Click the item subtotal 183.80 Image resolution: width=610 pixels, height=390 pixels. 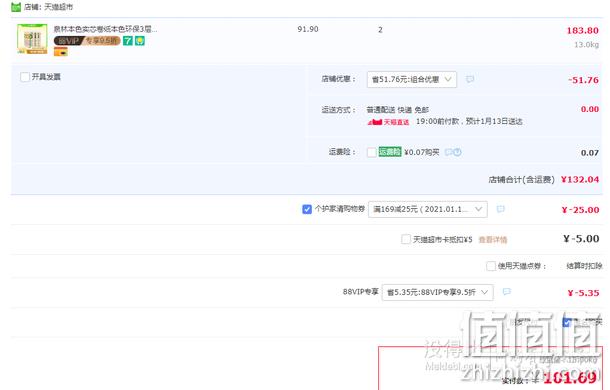pyautogui.click(x=582, y=30)
